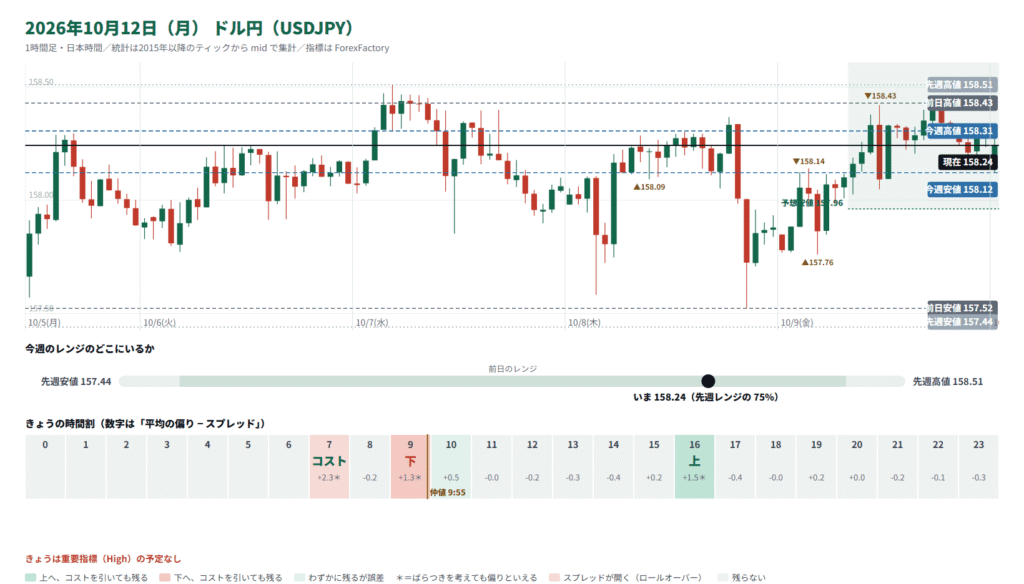Click the 10/9(金) date axis label
Viewport: 1024px width, 584px height.
coord(797,323)
